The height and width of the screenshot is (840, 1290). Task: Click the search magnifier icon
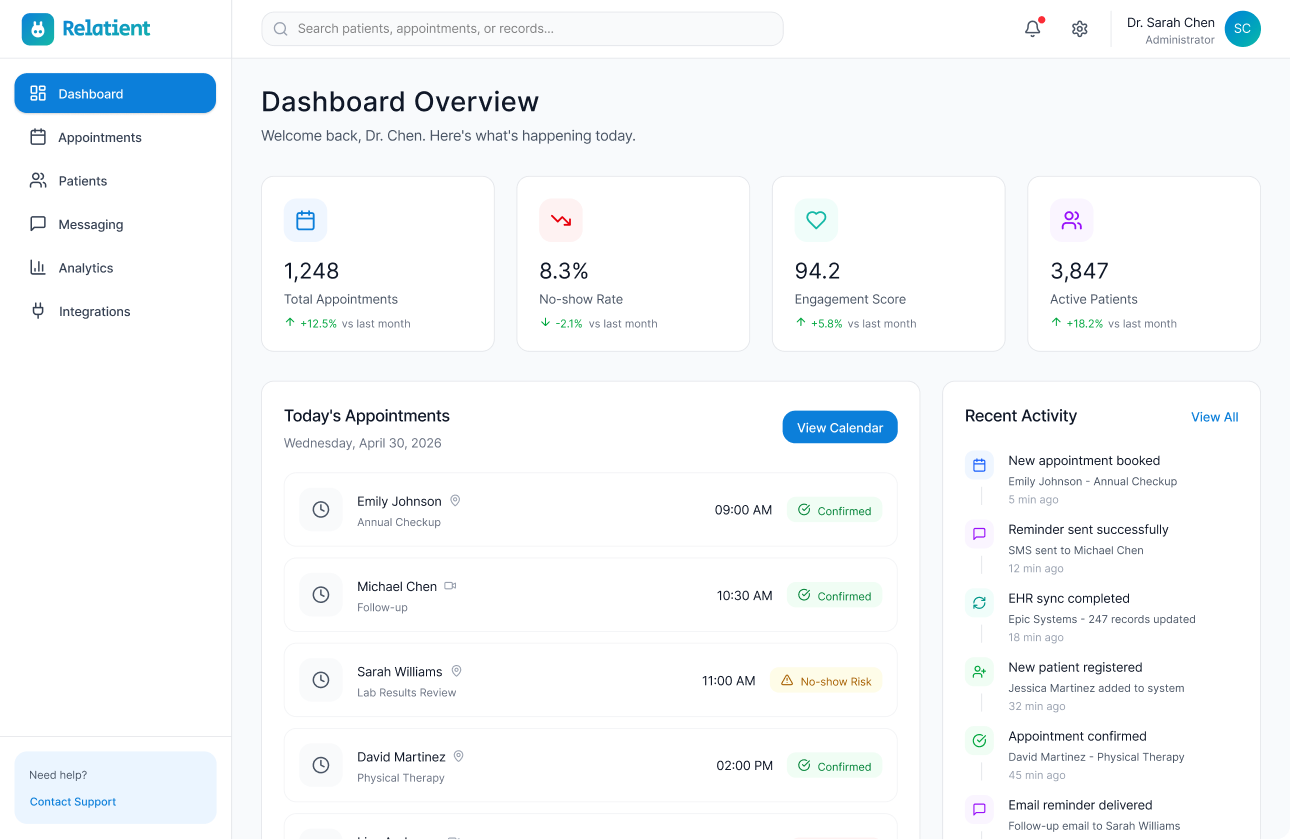click(x=281, y=29)
